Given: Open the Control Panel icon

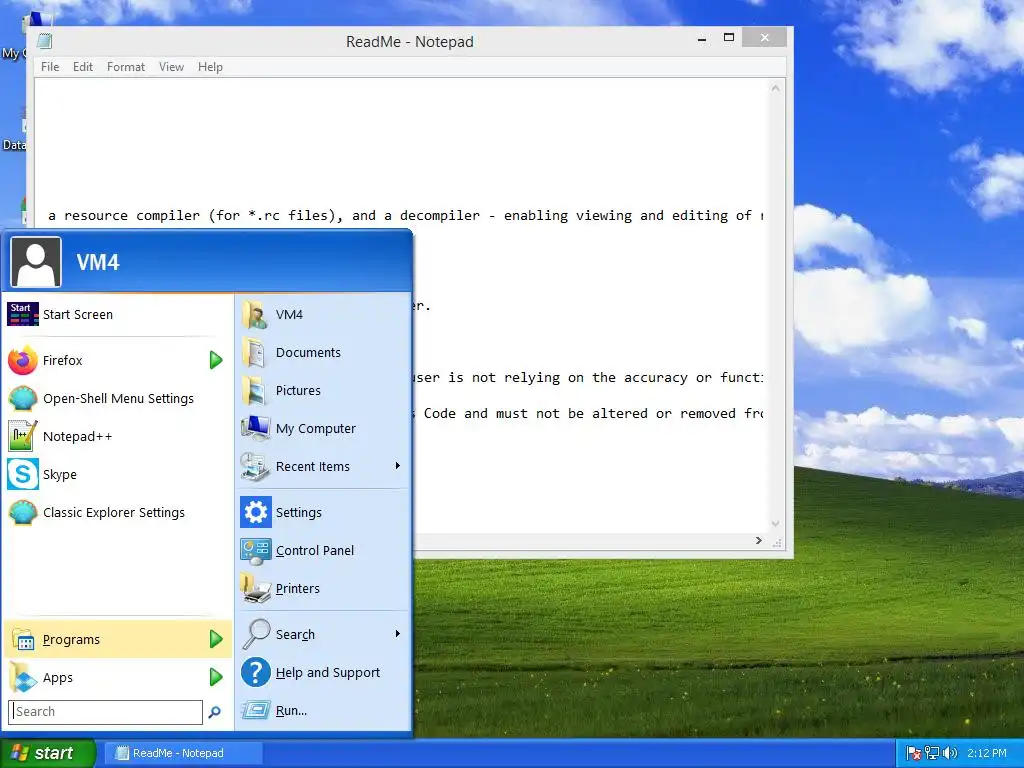Looking at the screenshot, I should (x=255, y=551).
